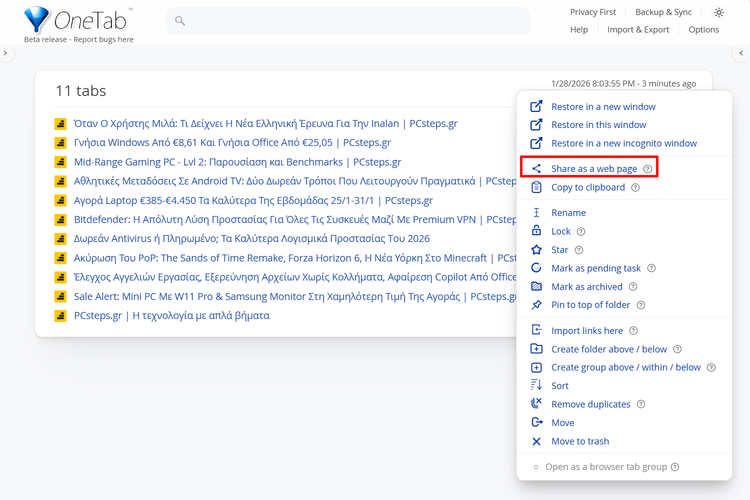The width and height of the screenshot is (750, 500).
Task: Click the Star icon in menu
Action: click(536, 250)
